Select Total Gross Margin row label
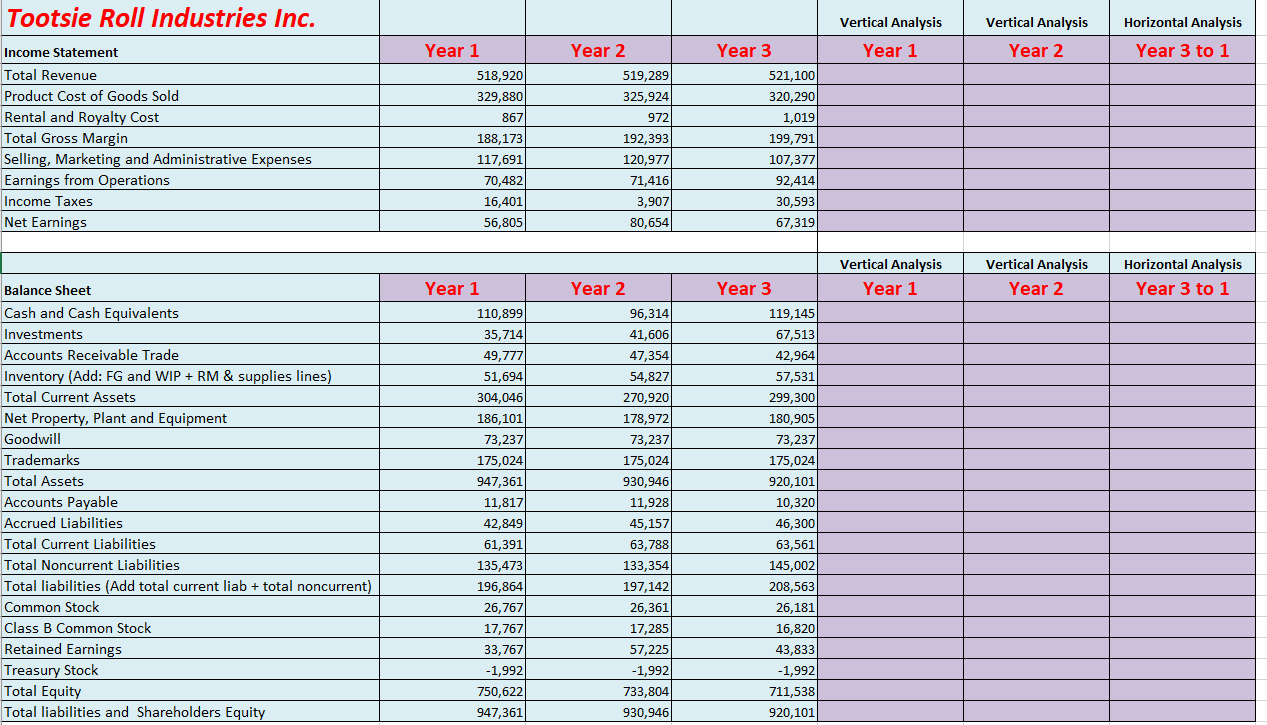Viewport: 1267px width, 725px height. pos(190,138)
